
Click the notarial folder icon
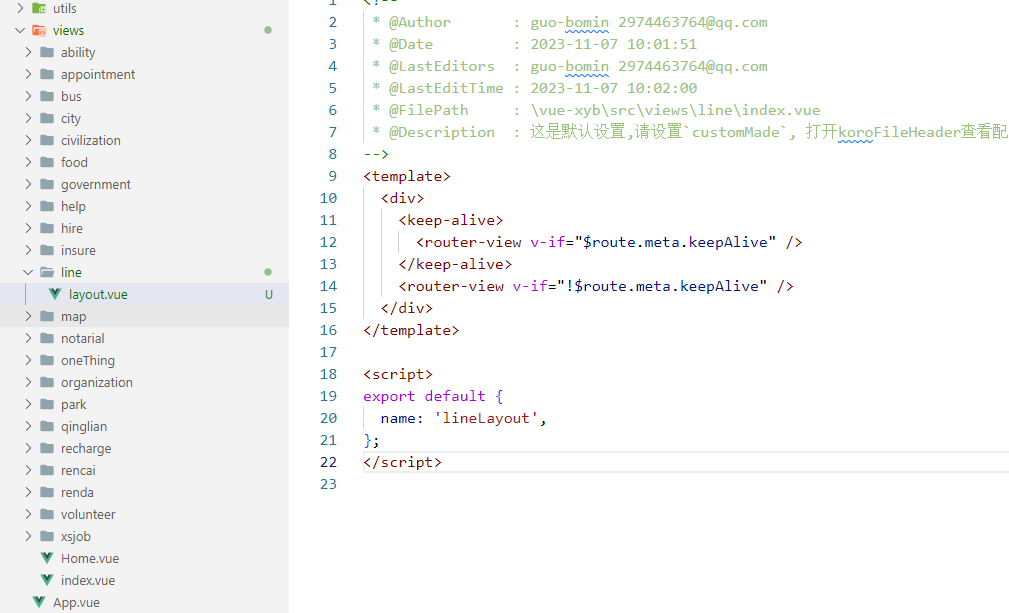click(x=47, y=338)
